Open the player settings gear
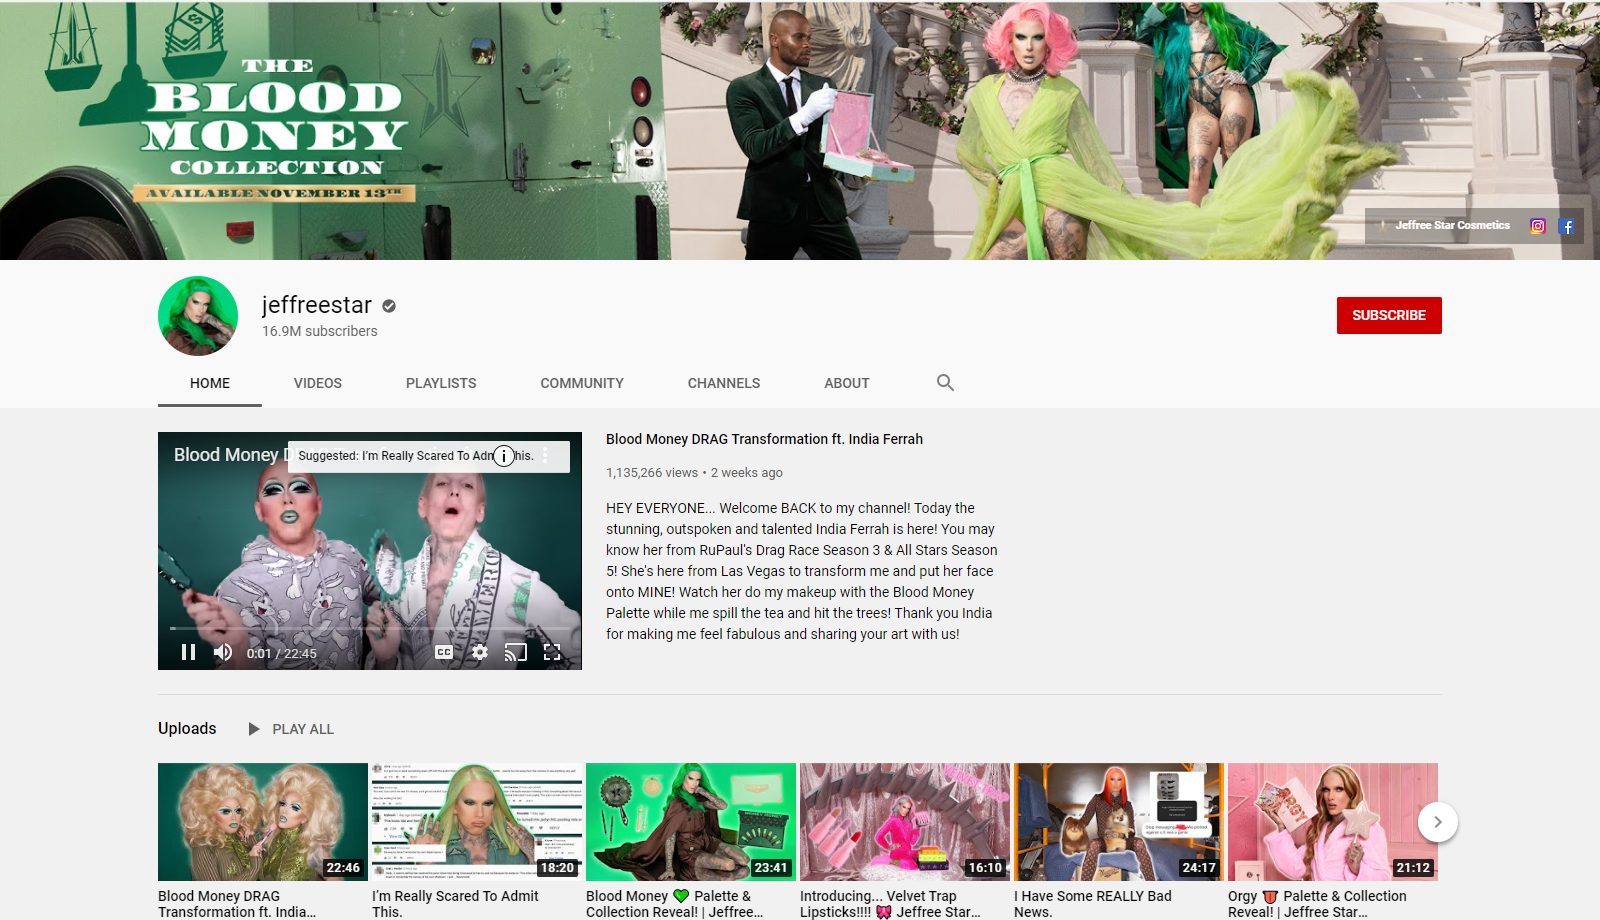The image size is (1600, 920). [x=480, y=652]
